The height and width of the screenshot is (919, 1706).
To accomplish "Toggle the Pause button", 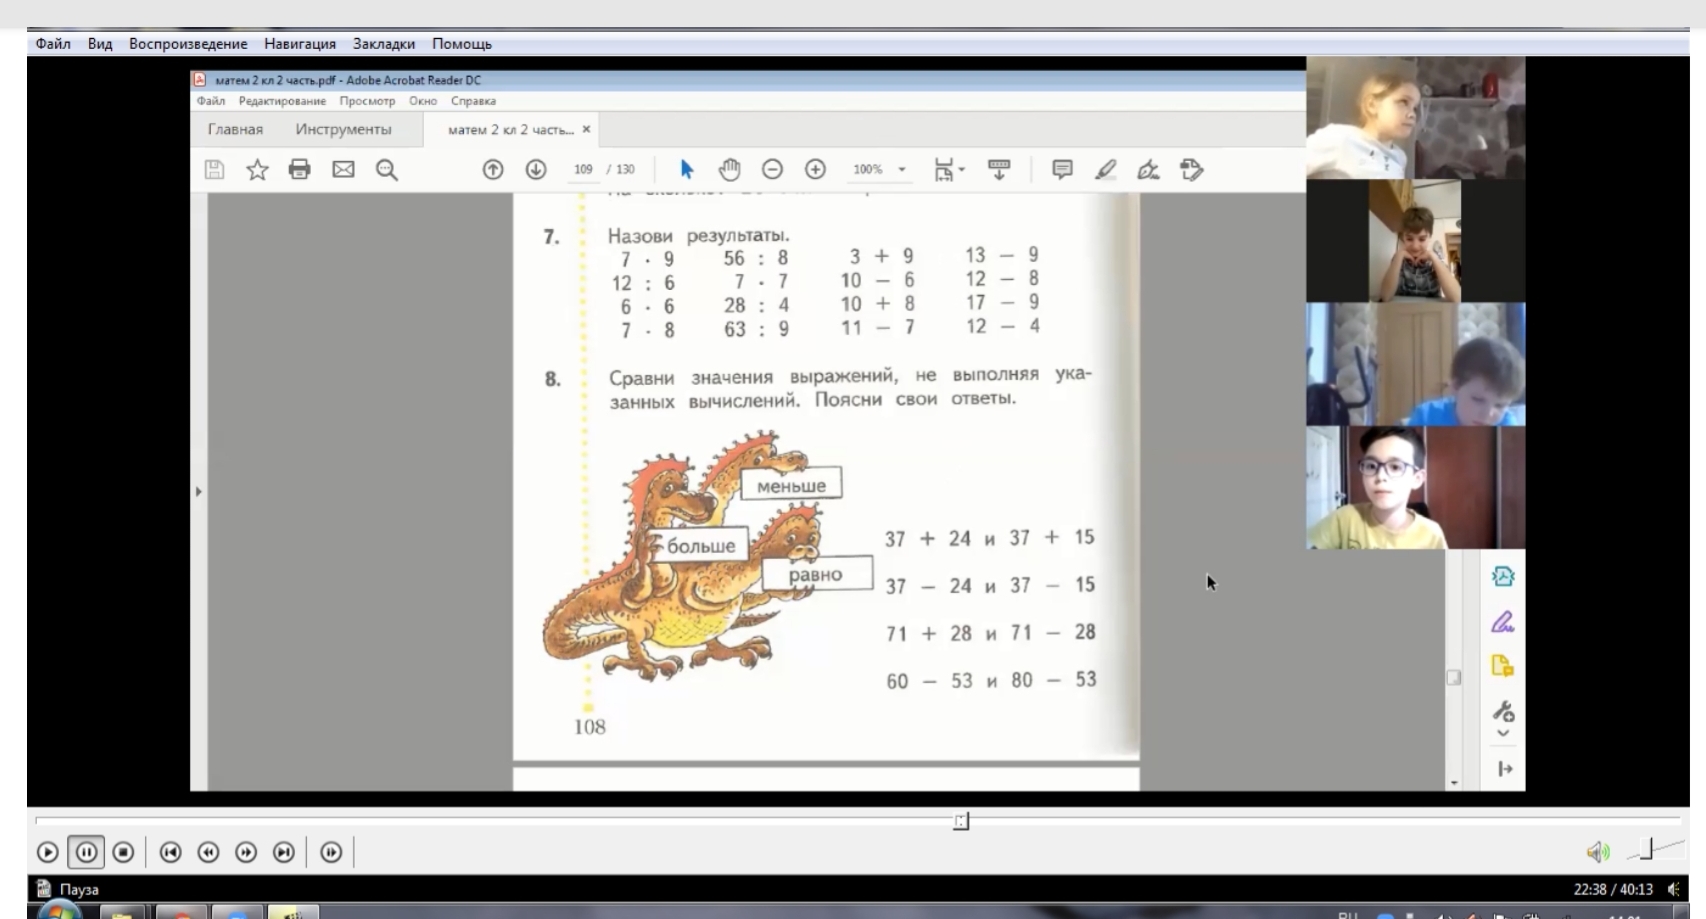I will (86, 852).
